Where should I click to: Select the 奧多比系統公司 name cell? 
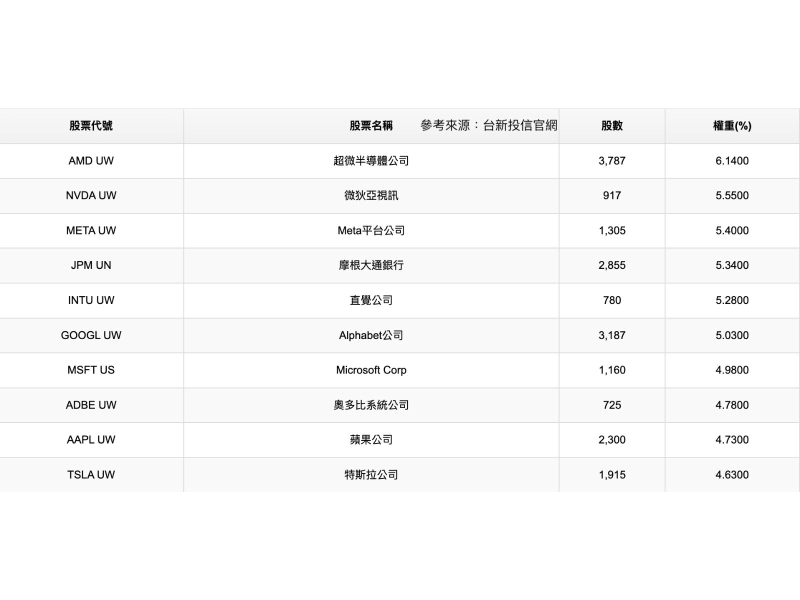[x=371, y=405]
